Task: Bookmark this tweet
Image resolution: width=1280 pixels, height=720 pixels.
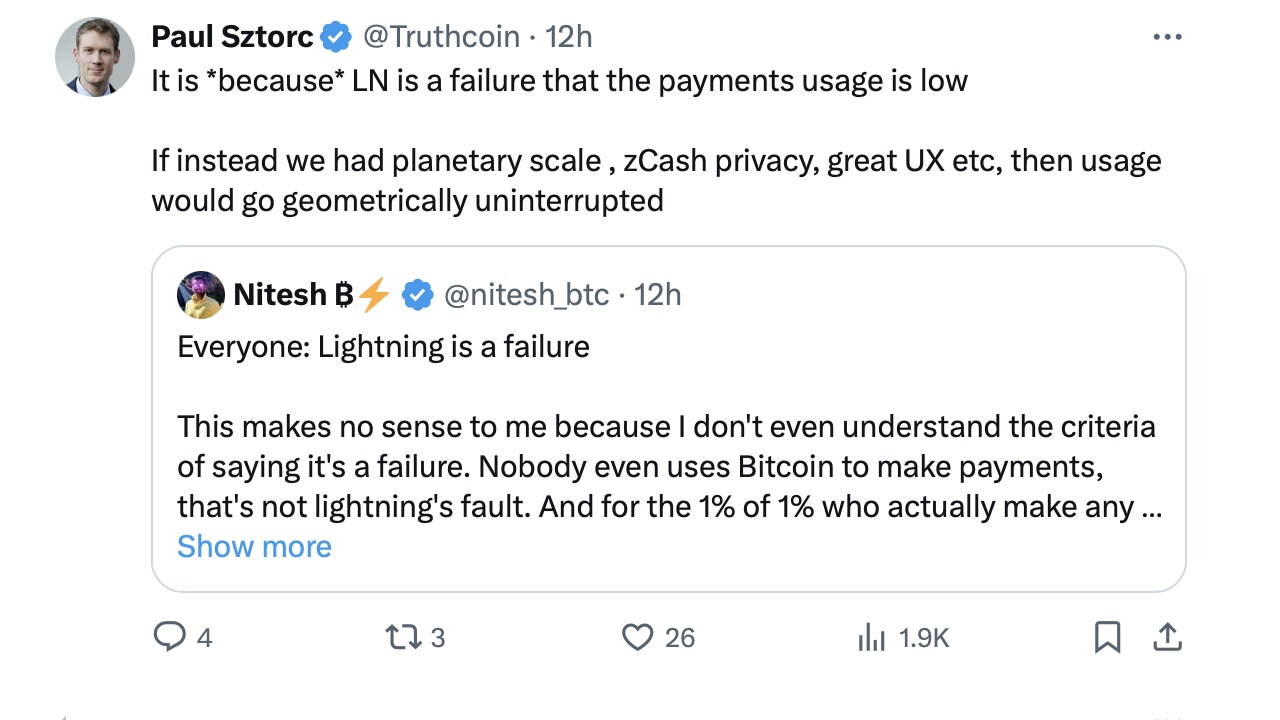Action: [1107, 637]
